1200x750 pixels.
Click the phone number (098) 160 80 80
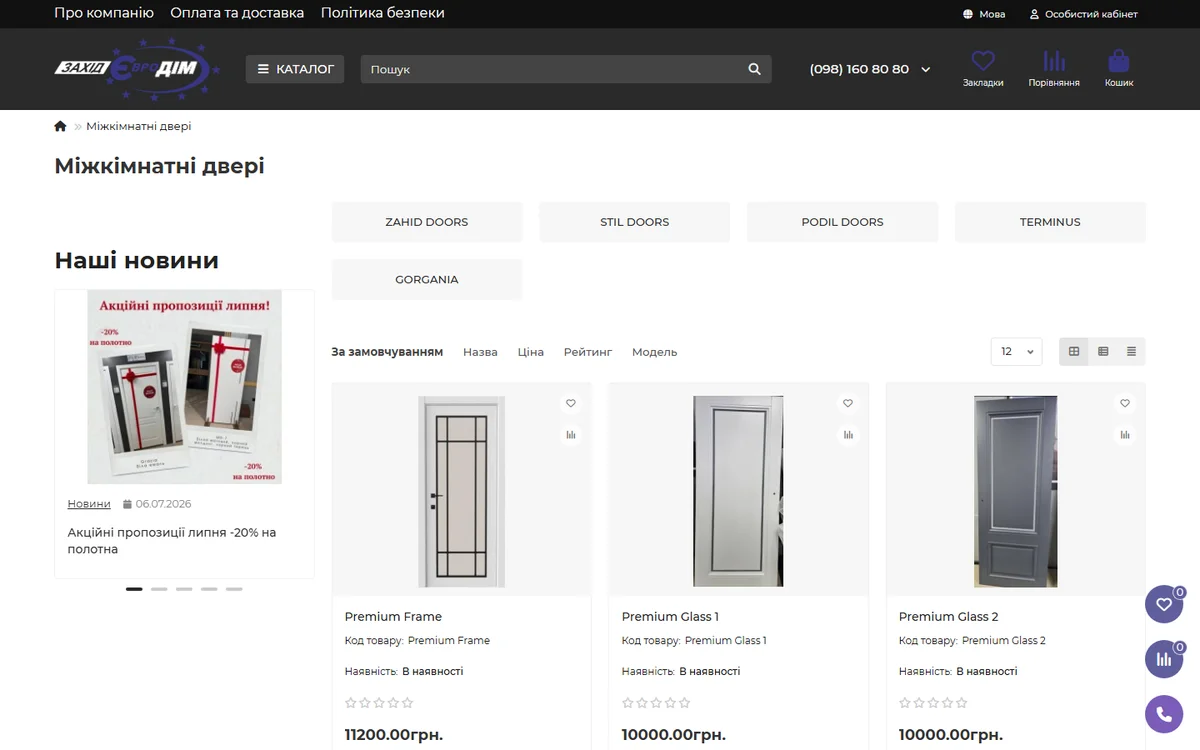pos(859,69)
